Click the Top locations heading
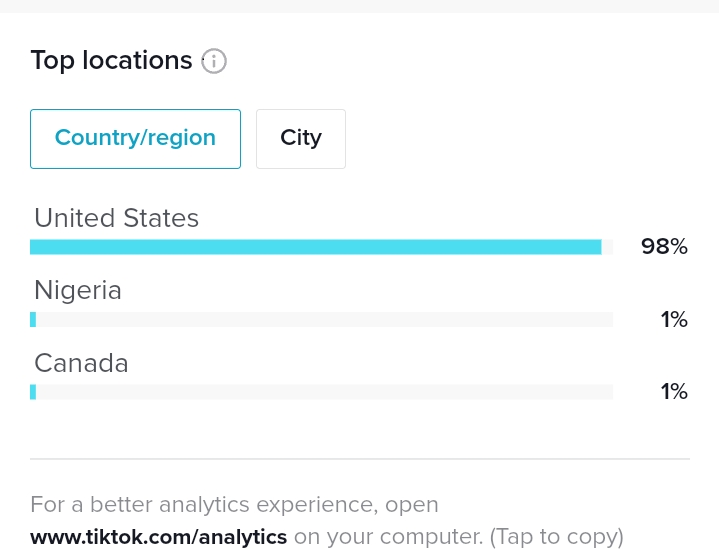This screenshot has width=719, height=549. 111,61
